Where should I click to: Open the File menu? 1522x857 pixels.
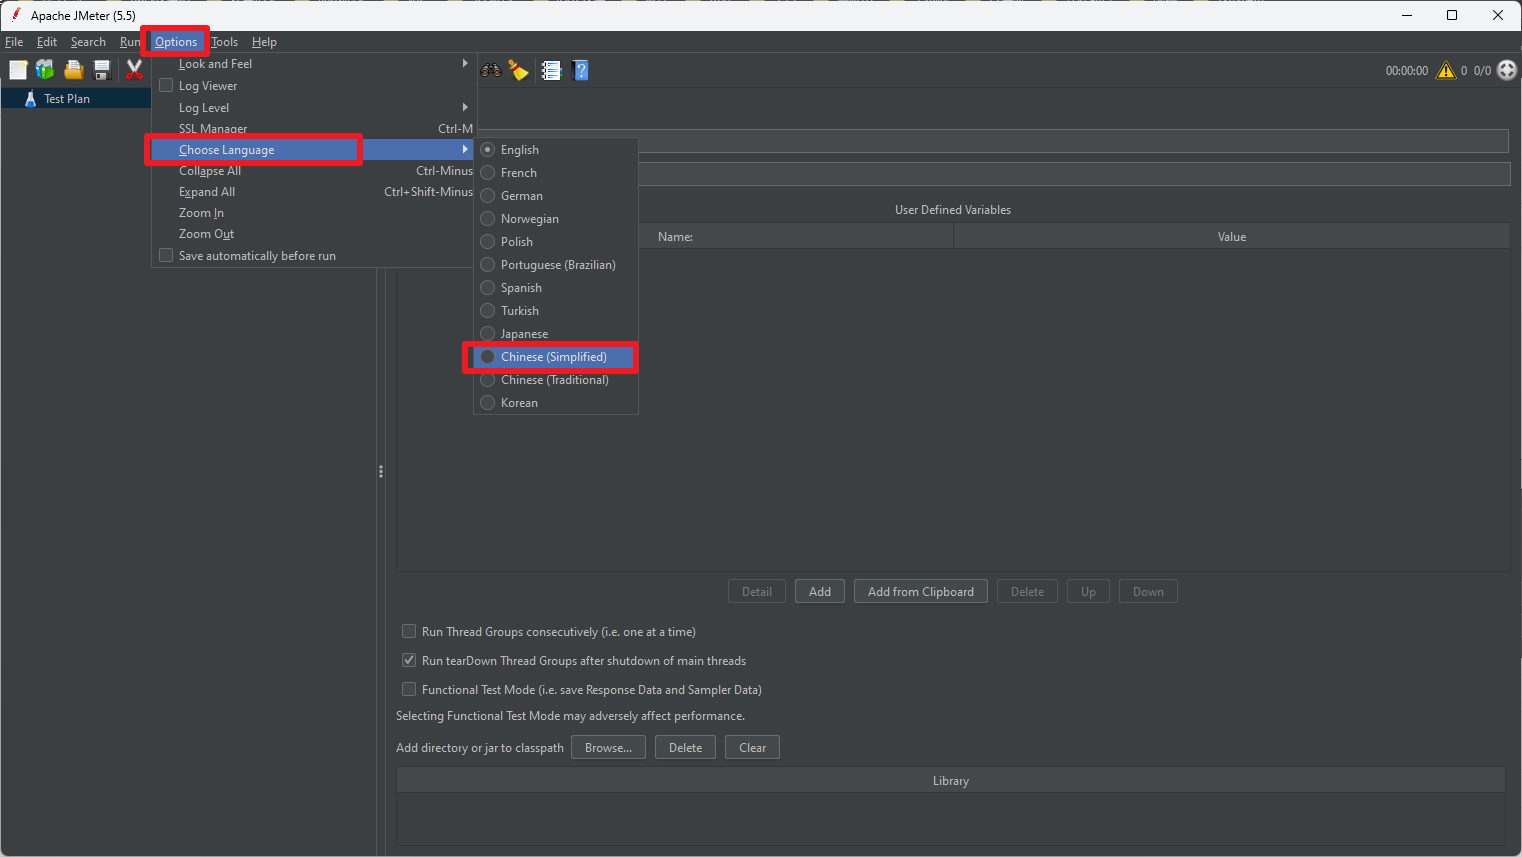coord(14,42)
